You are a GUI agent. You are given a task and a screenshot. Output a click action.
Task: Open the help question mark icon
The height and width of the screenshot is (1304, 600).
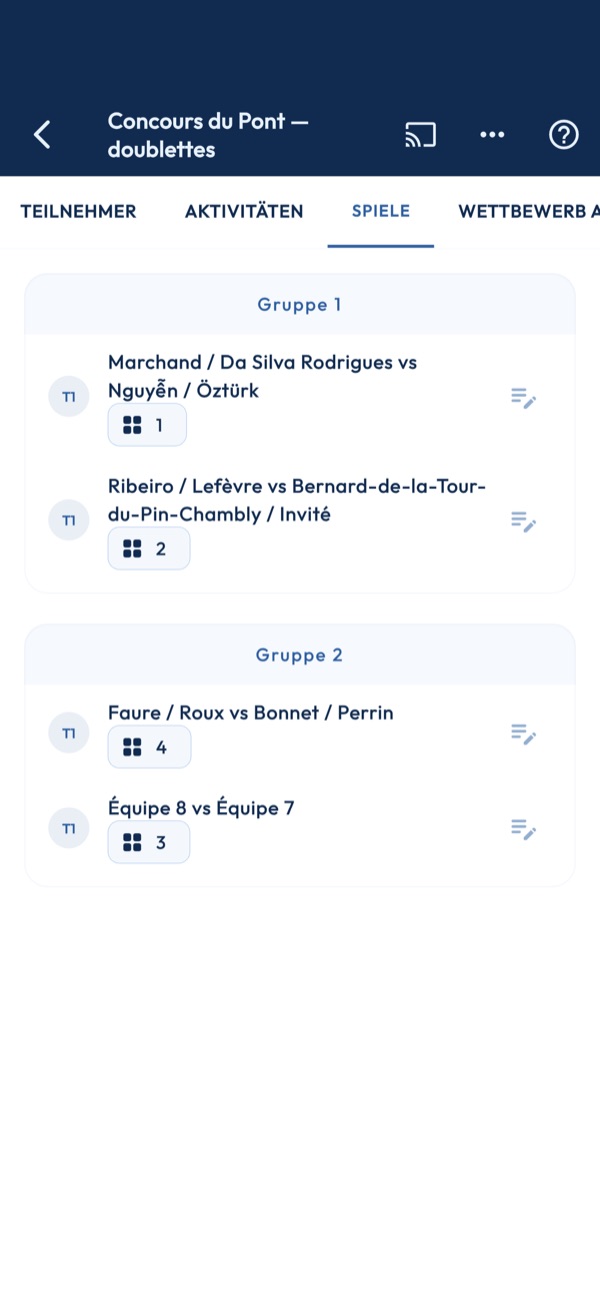coord(564,134)
